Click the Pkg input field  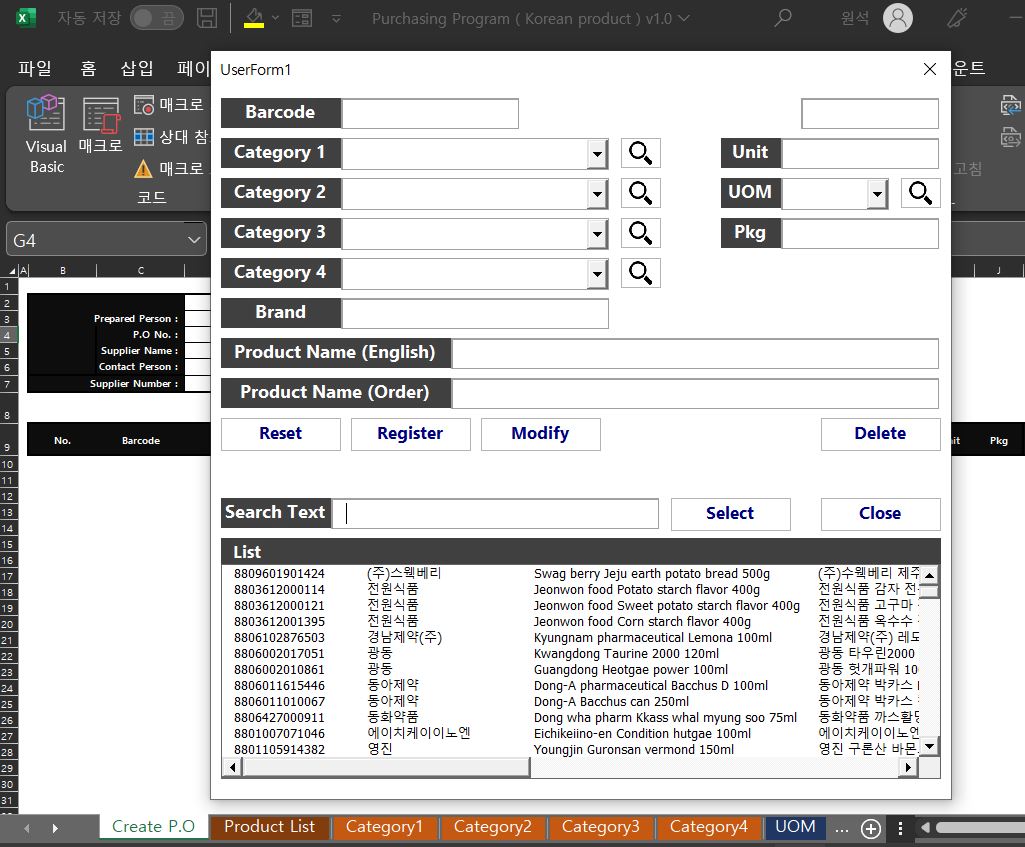point(860,234)
